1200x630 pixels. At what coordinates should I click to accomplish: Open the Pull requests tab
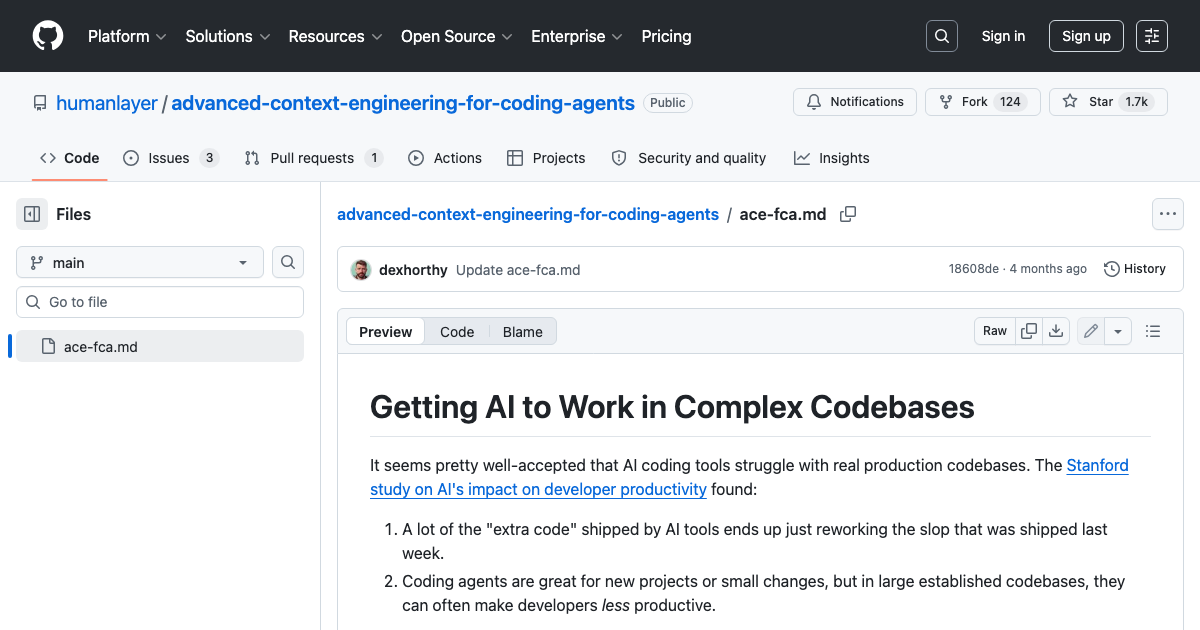click(314, 158)
